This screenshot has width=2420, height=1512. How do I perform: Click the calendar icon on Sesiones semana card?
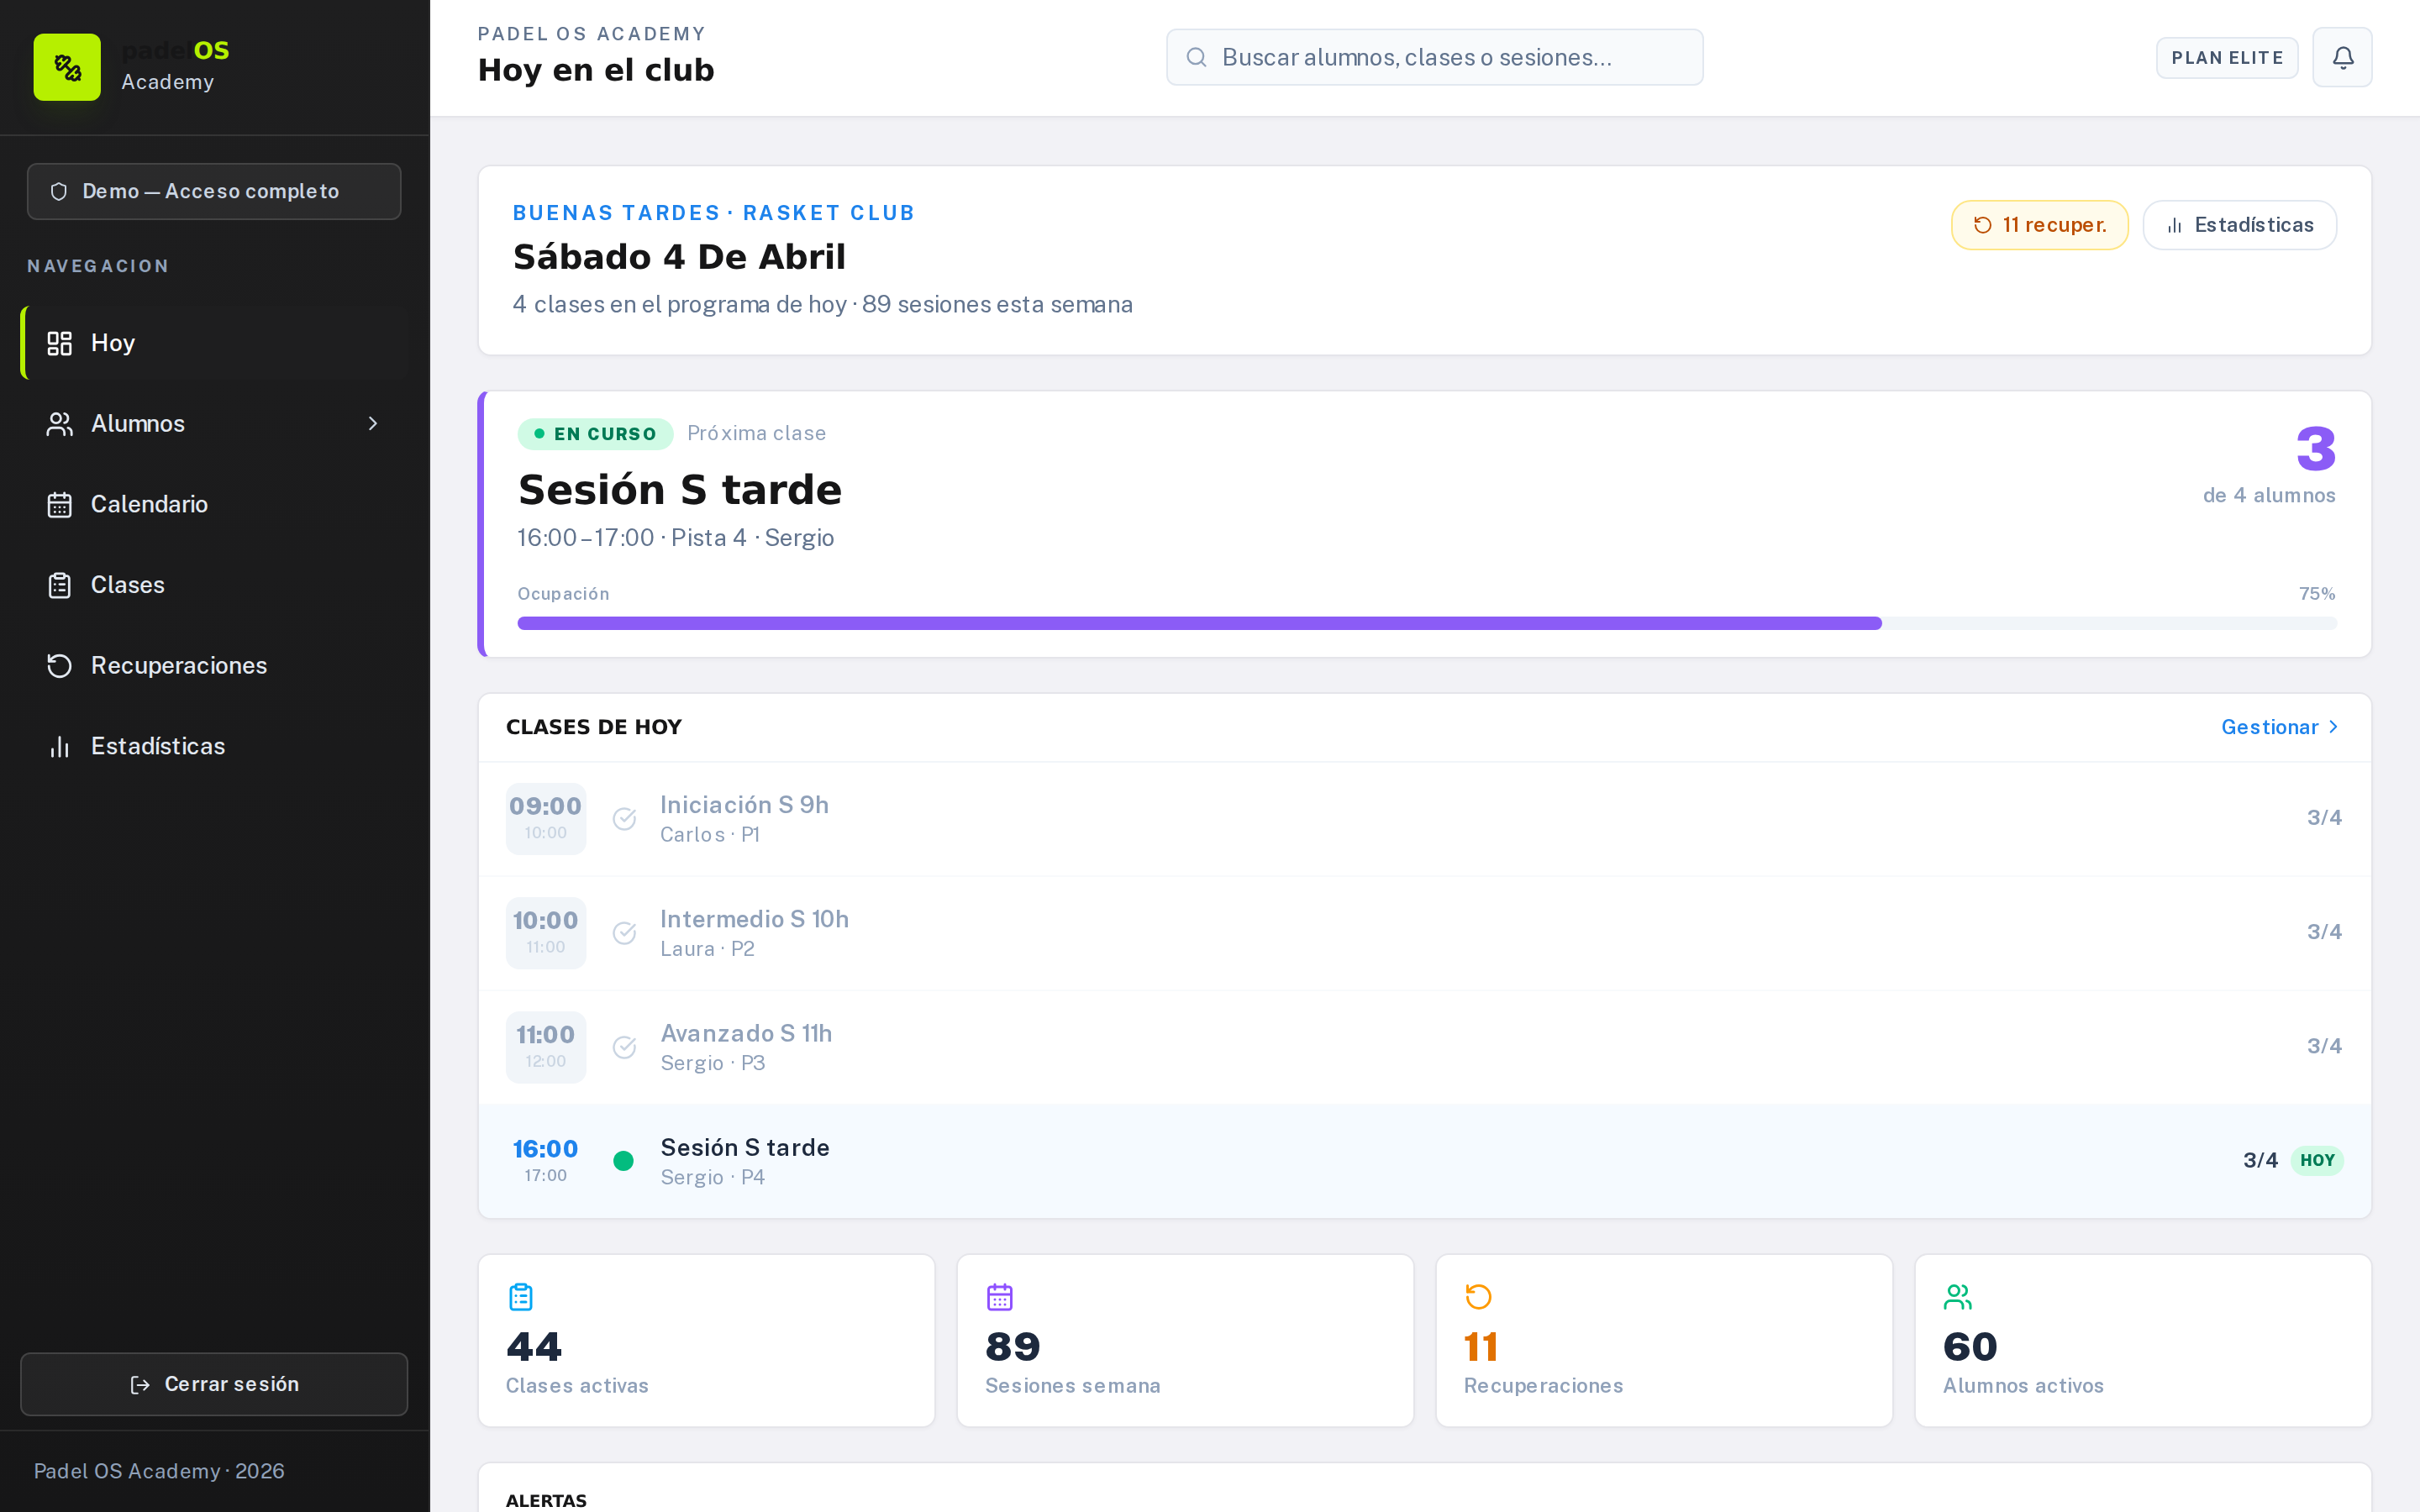pyautogui.click(x=1000, y=1297)
